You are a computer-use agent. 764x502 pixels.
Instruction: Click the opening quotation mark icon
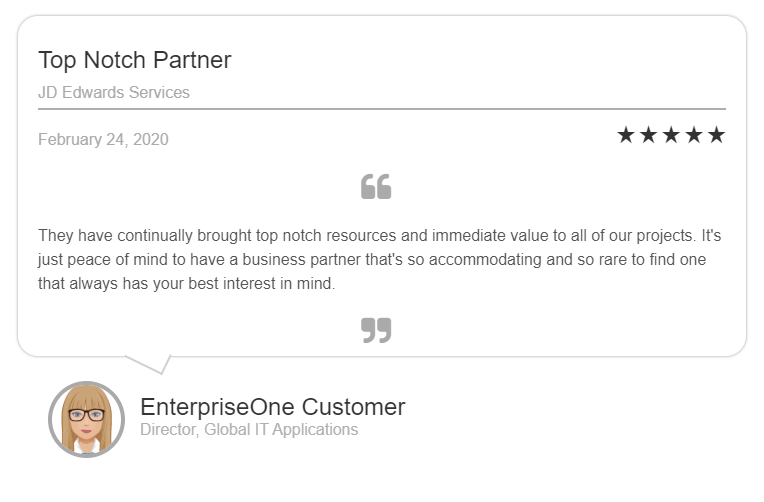(x=376, y=186)
